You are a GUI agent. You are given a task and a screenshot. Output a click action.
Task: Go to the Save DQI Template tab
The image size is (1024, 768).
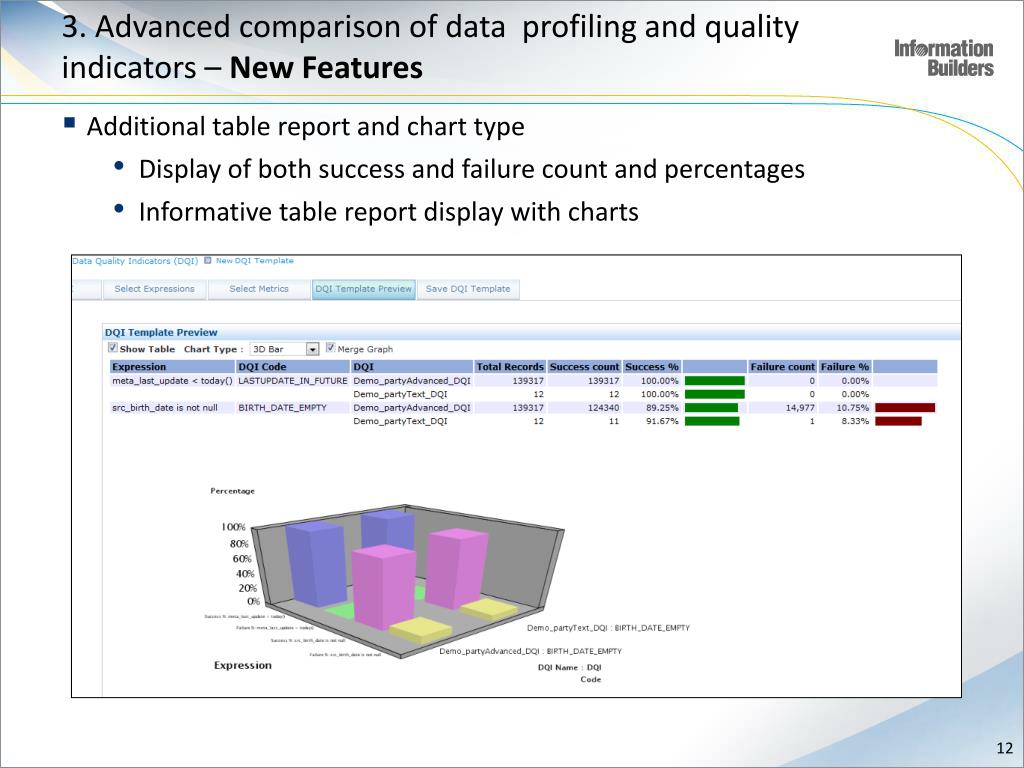click(467, 289)
